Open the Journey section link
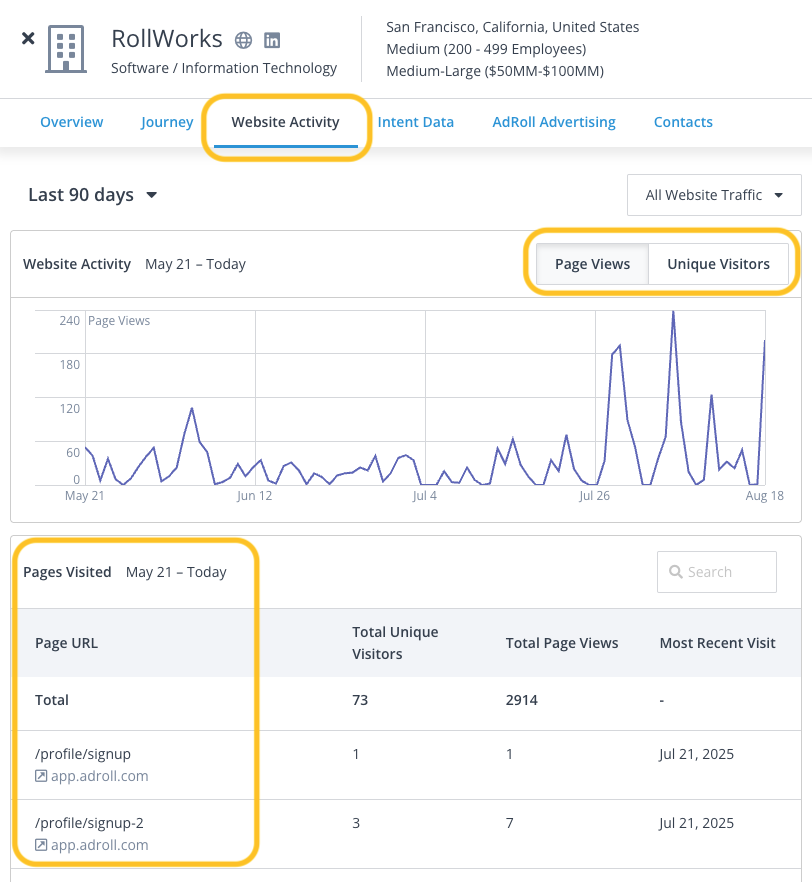812x882 pixels. click(167, 121)
